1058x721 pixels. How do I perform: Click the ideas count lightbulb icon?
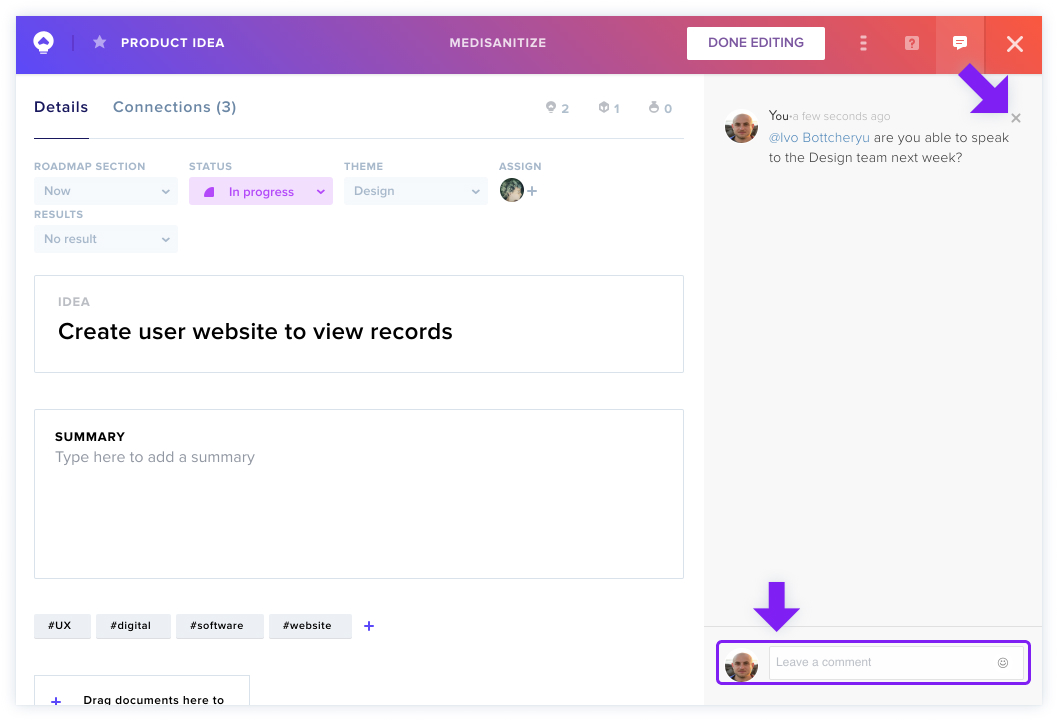click(x=551, y=107)
